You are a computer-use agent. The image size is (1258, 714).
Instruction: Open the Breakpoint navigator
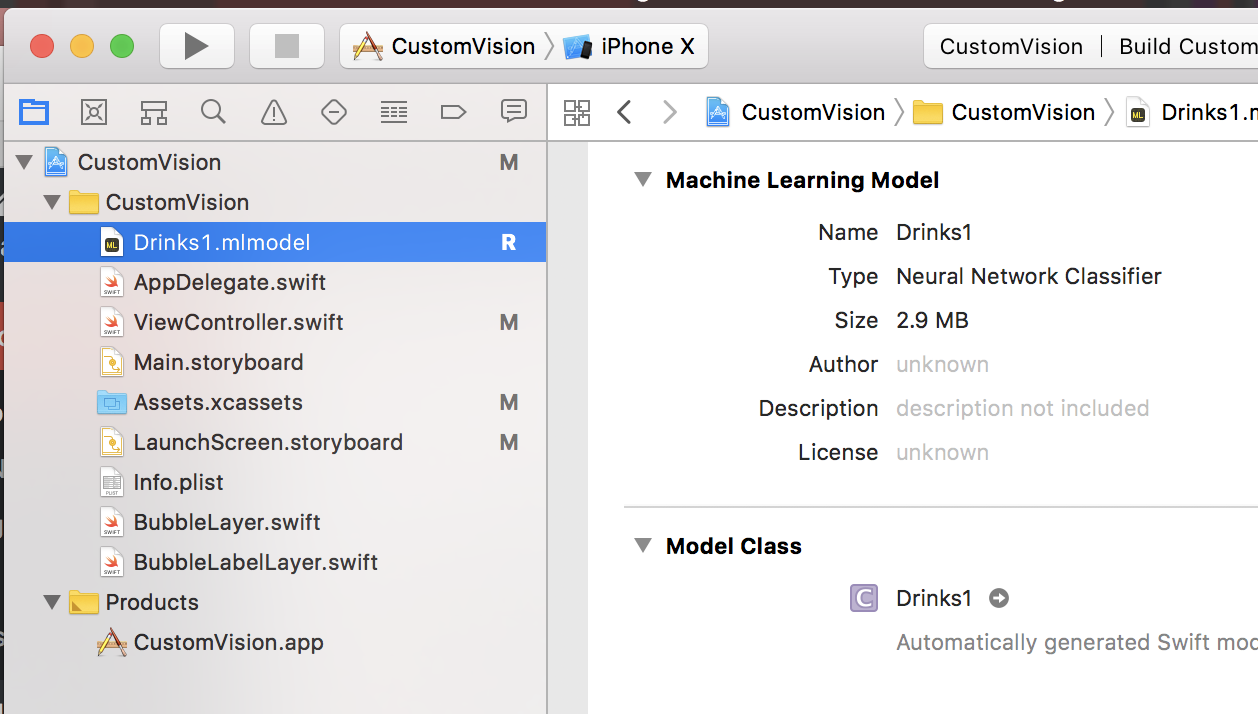pos(454,112)
